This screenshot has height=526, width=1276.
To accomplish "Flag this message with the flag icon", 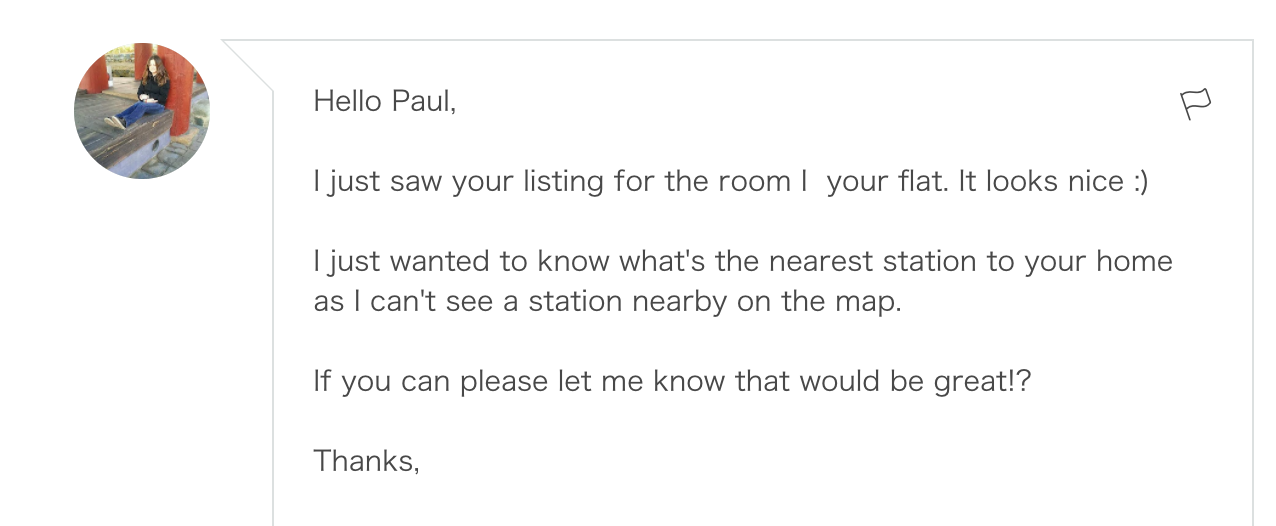I will (x=1196, y=104).
